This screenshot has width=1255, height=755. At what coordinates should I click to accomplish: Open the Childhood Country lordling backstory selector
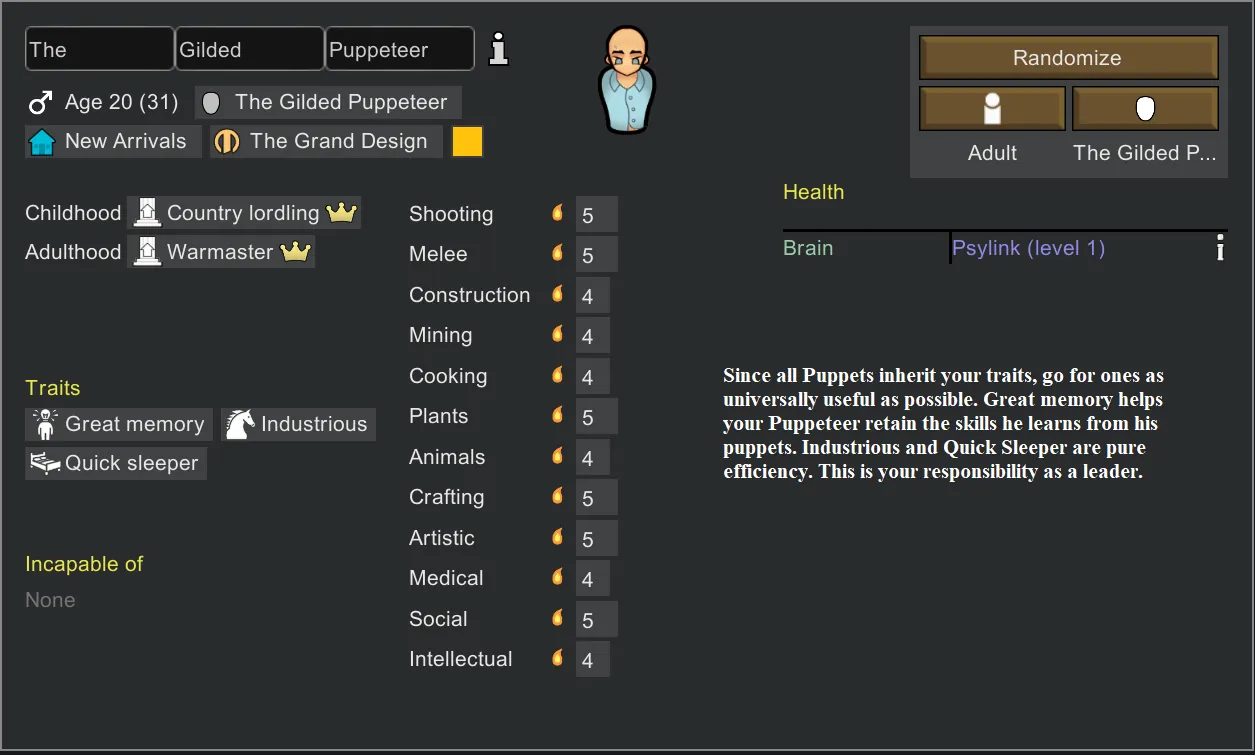coord(243,213)
